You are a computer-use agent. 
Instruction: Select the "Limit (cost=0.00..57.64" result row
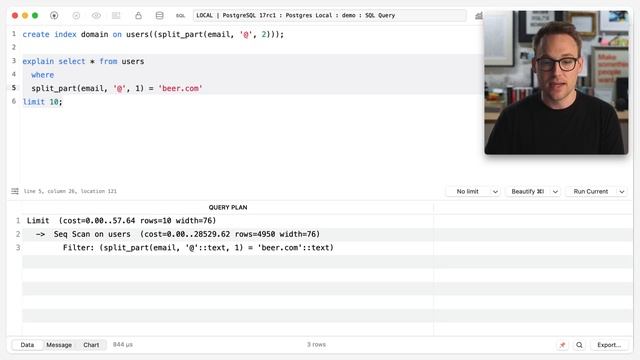327,221
